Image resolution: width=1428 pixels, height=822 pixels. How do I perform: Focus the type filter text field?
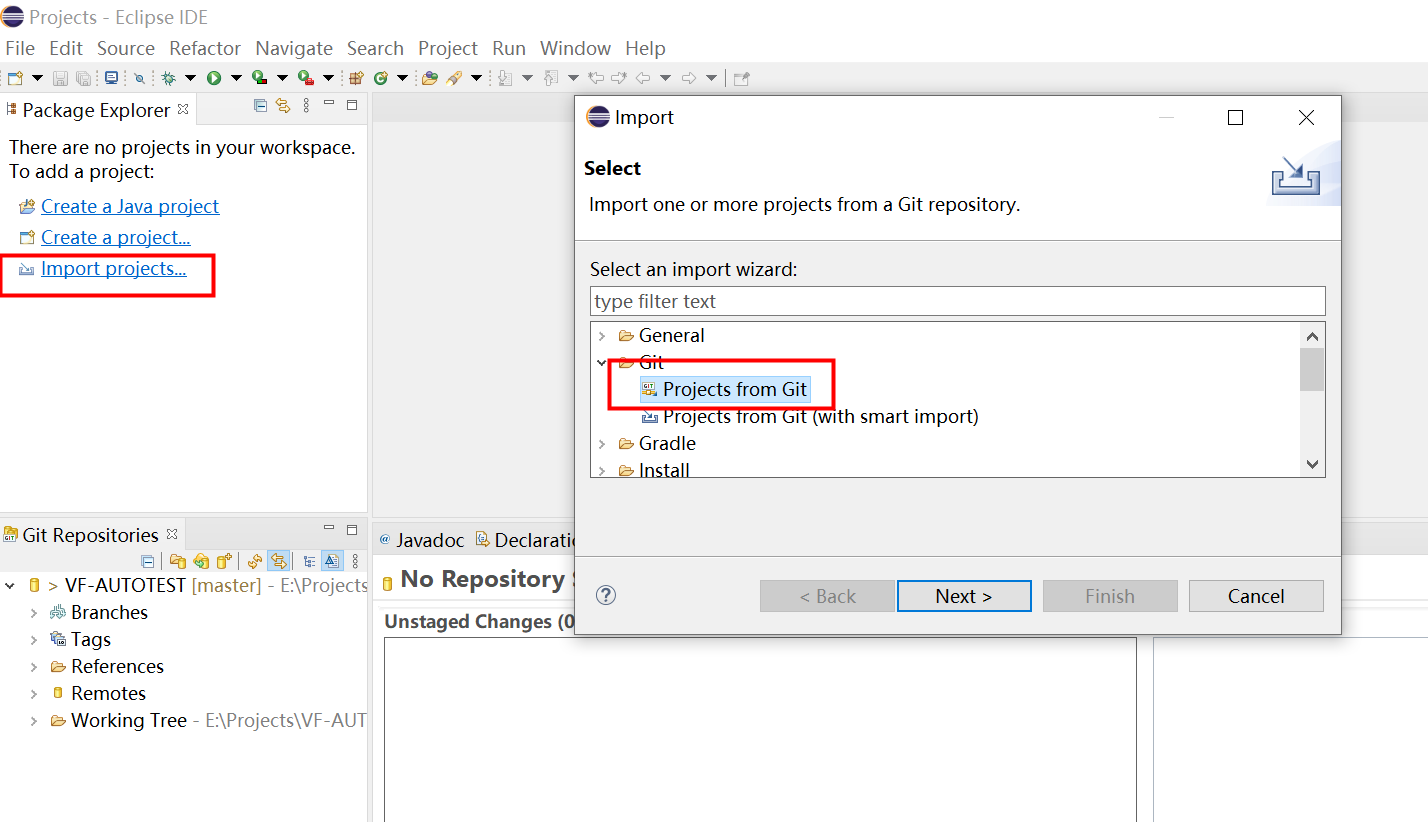(x=957, y=301)
